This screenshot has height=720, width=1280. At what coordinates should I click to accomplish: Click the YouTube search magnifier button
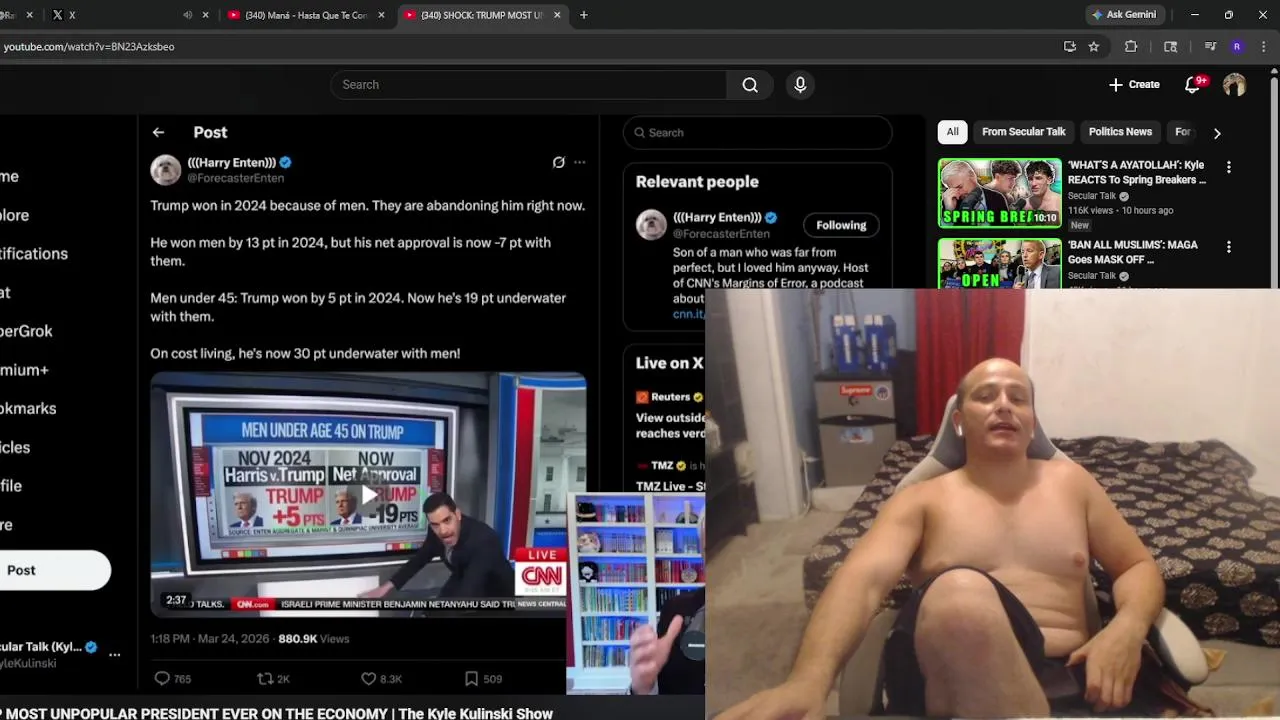pos(750,85)
